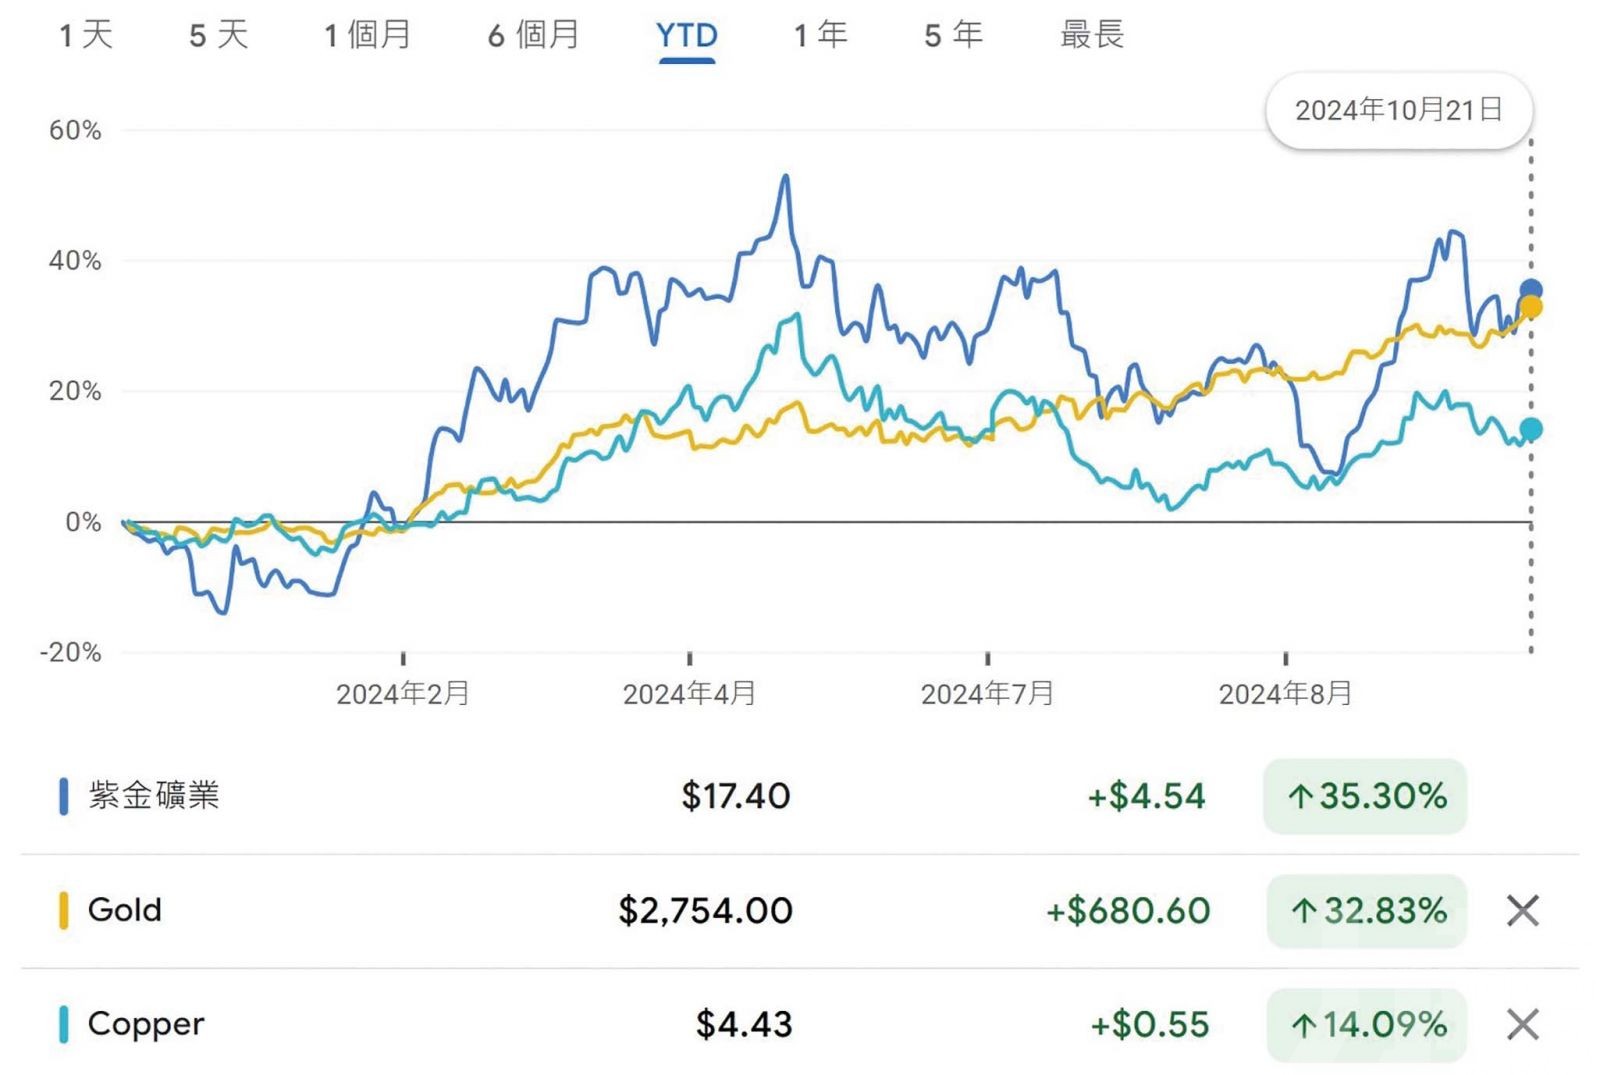
Task: Click the -20% y-axis label
Action: click(x=70, y=652)
